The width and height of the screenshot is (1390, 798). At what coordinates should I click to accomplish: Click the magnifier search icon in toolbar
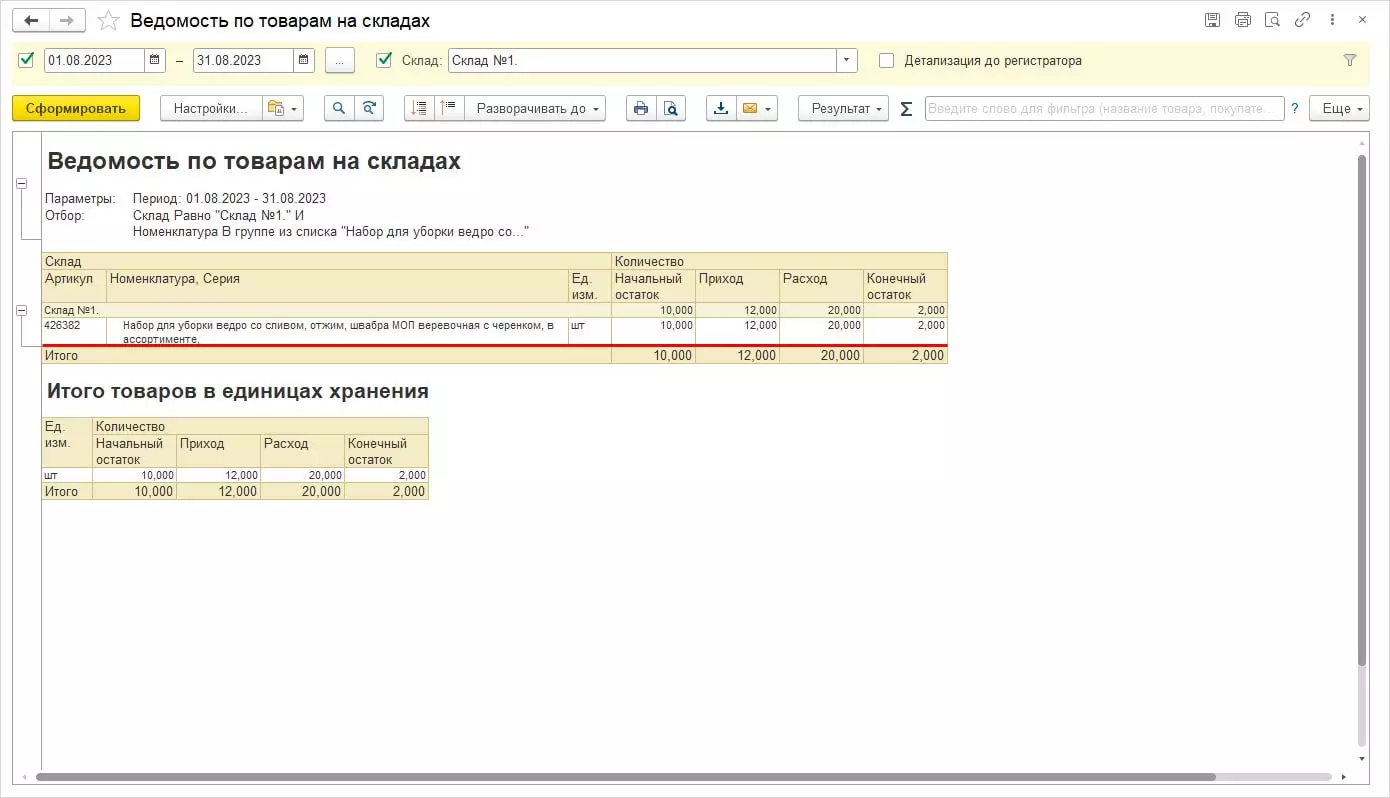tap(340, 108)
